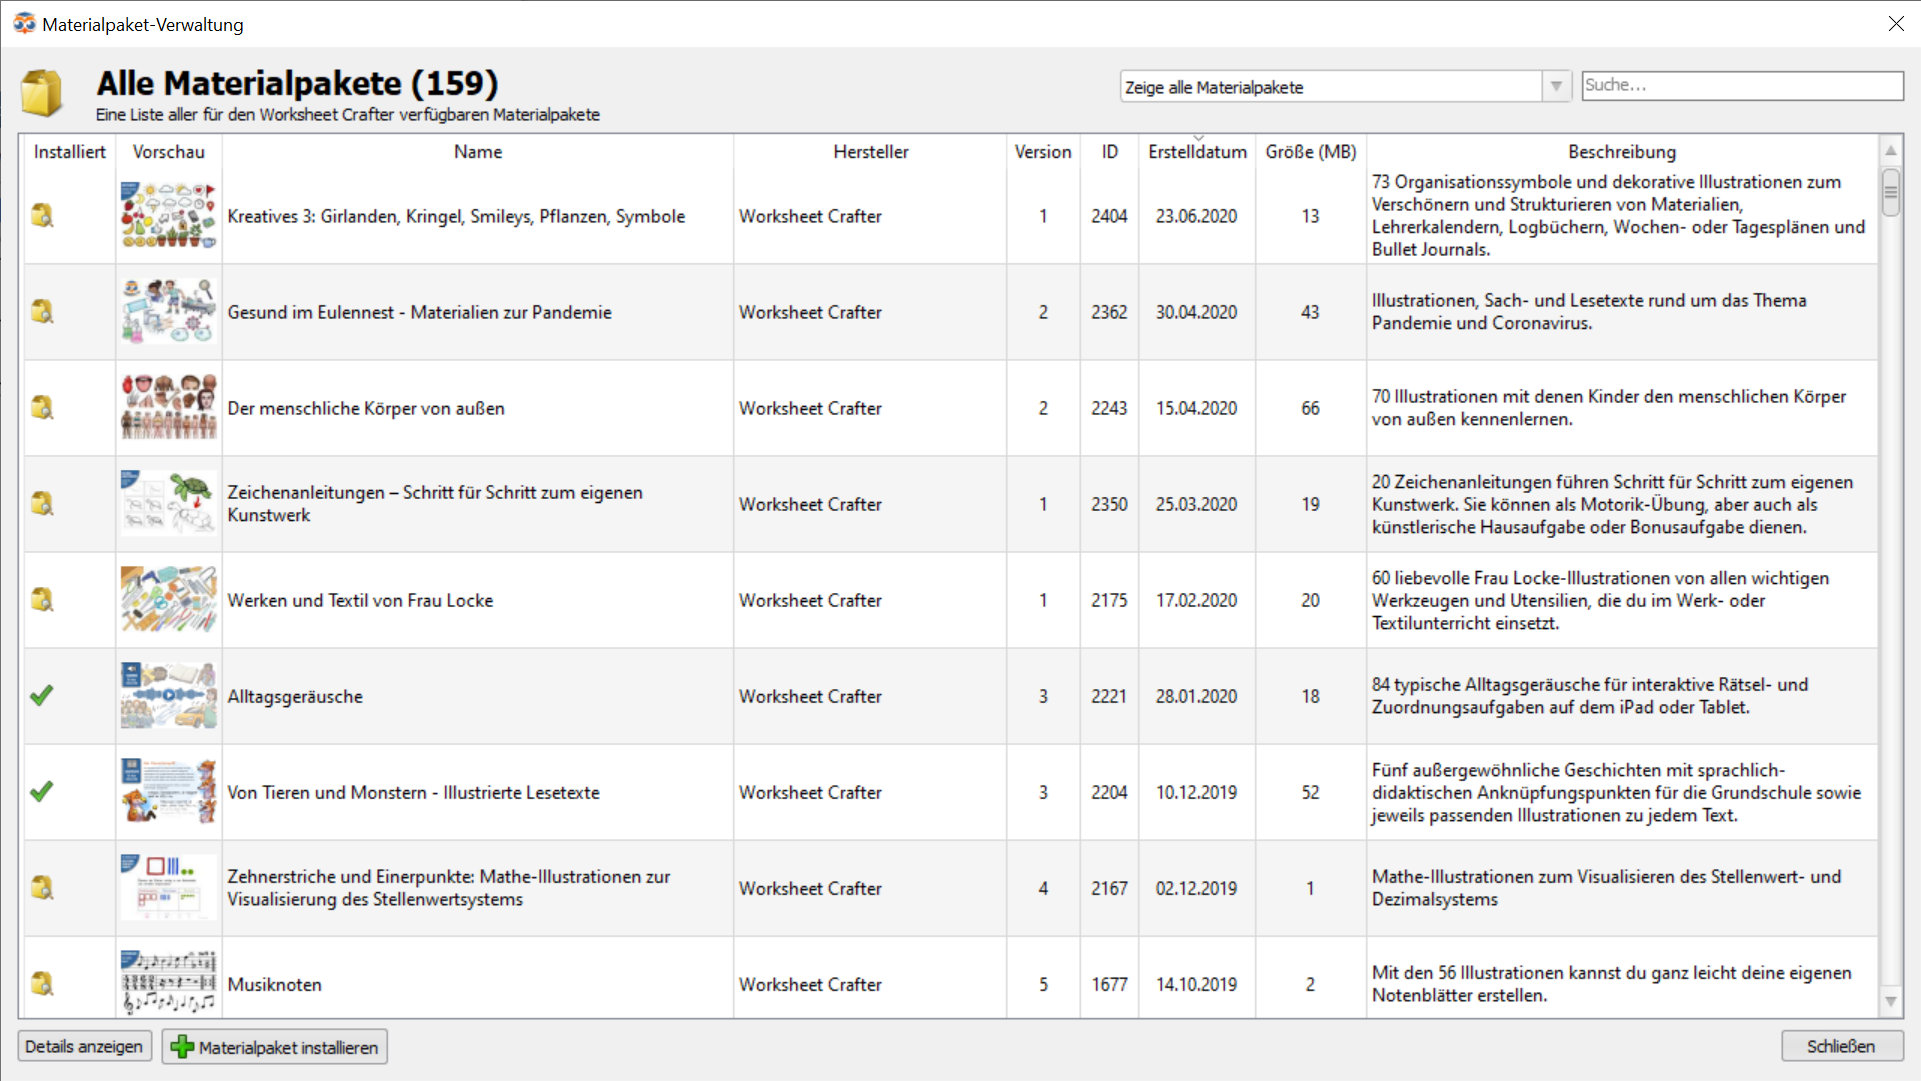Click into the Suche search field

(x=1741, y=86)
